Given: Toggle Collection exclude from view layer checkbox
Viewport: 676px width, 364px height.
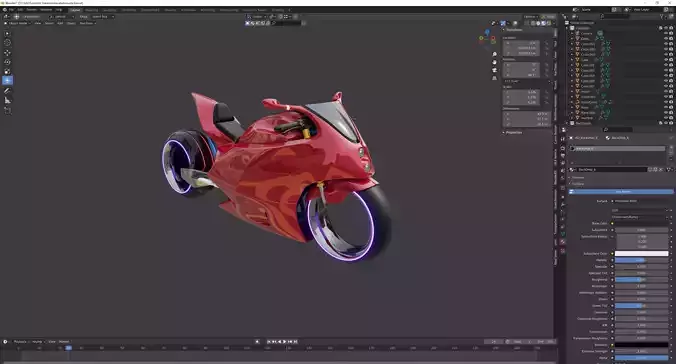Looking at the screenshot, I should 660,28.
